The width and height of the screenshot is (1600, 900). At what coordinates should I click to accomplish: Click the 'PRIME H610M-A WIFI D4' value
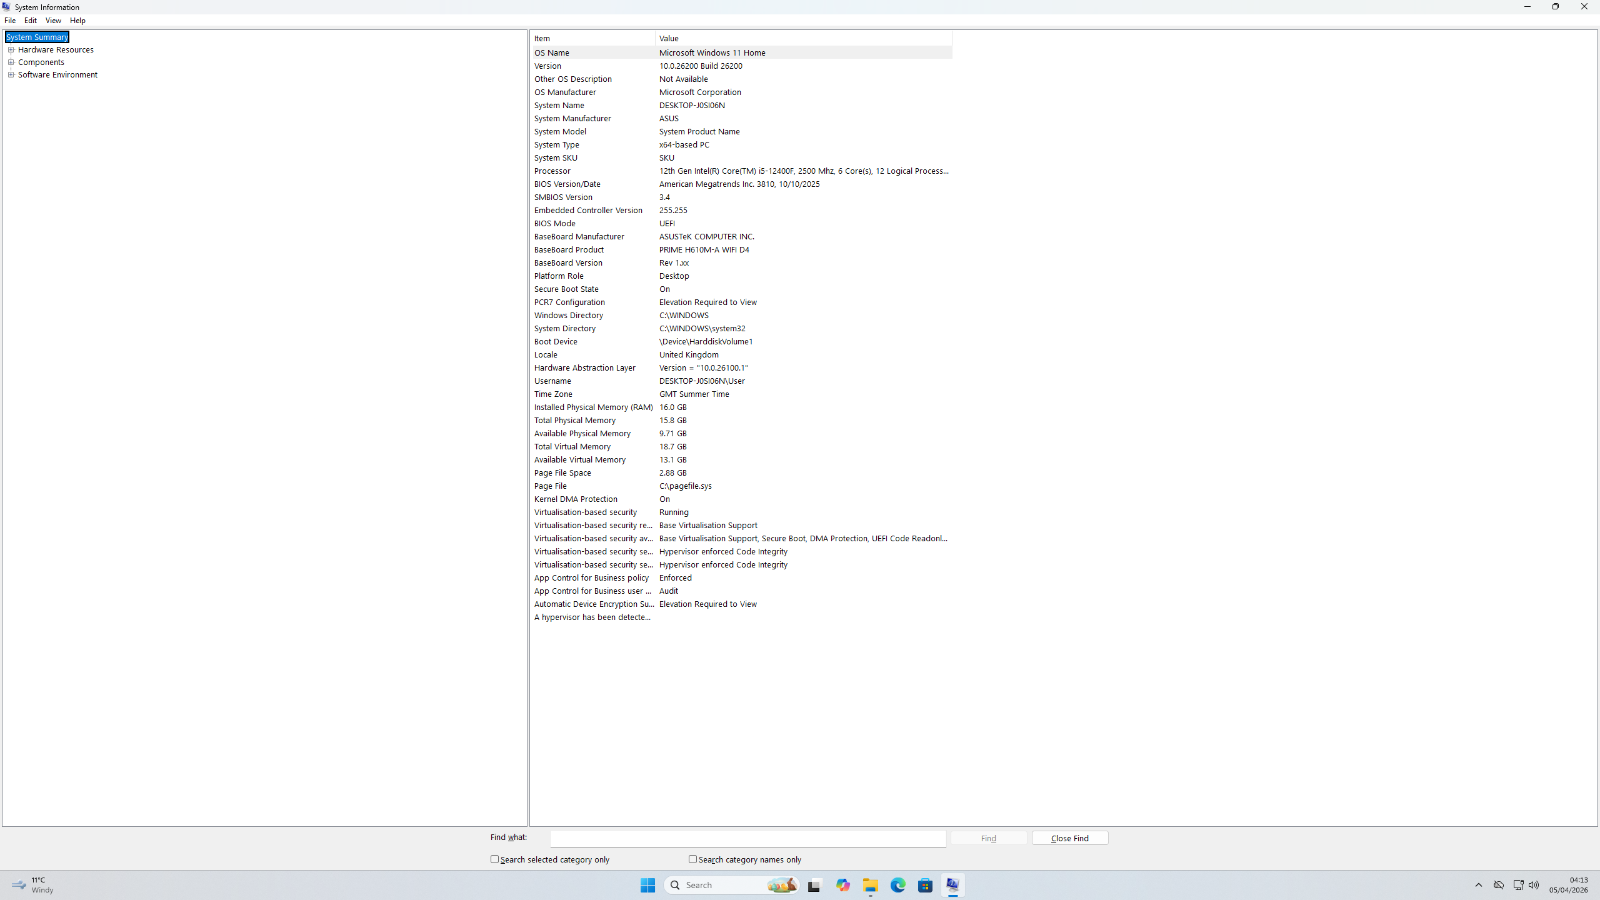click(x=704, y=250)
